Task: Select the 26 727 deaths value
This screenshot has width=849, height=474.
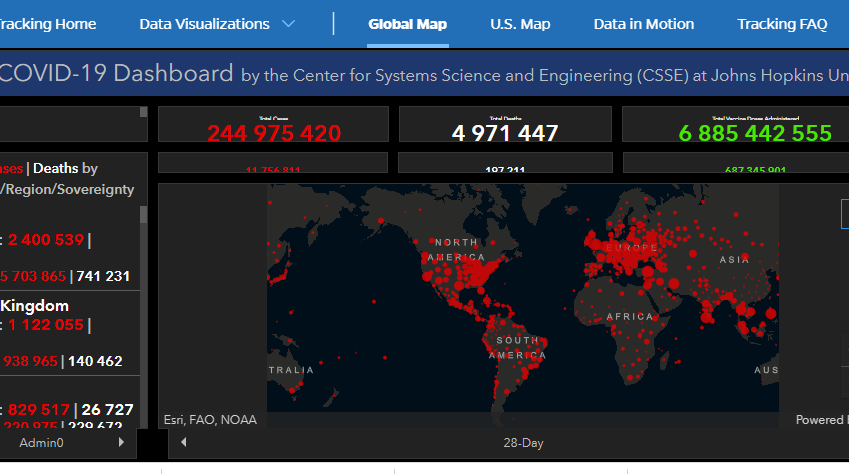Action: (x=107, y=410)
